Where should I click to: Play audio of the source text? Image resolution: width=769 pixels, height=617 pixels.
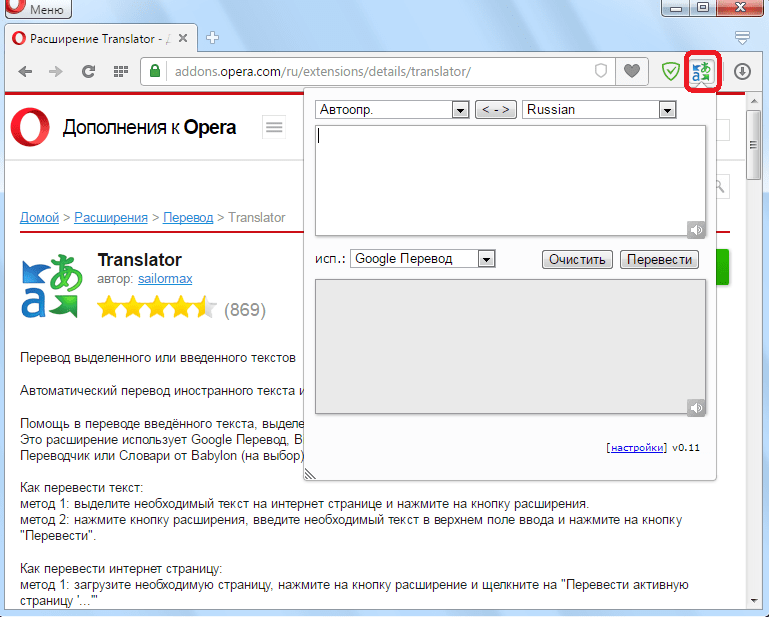[x=696, y=229]
